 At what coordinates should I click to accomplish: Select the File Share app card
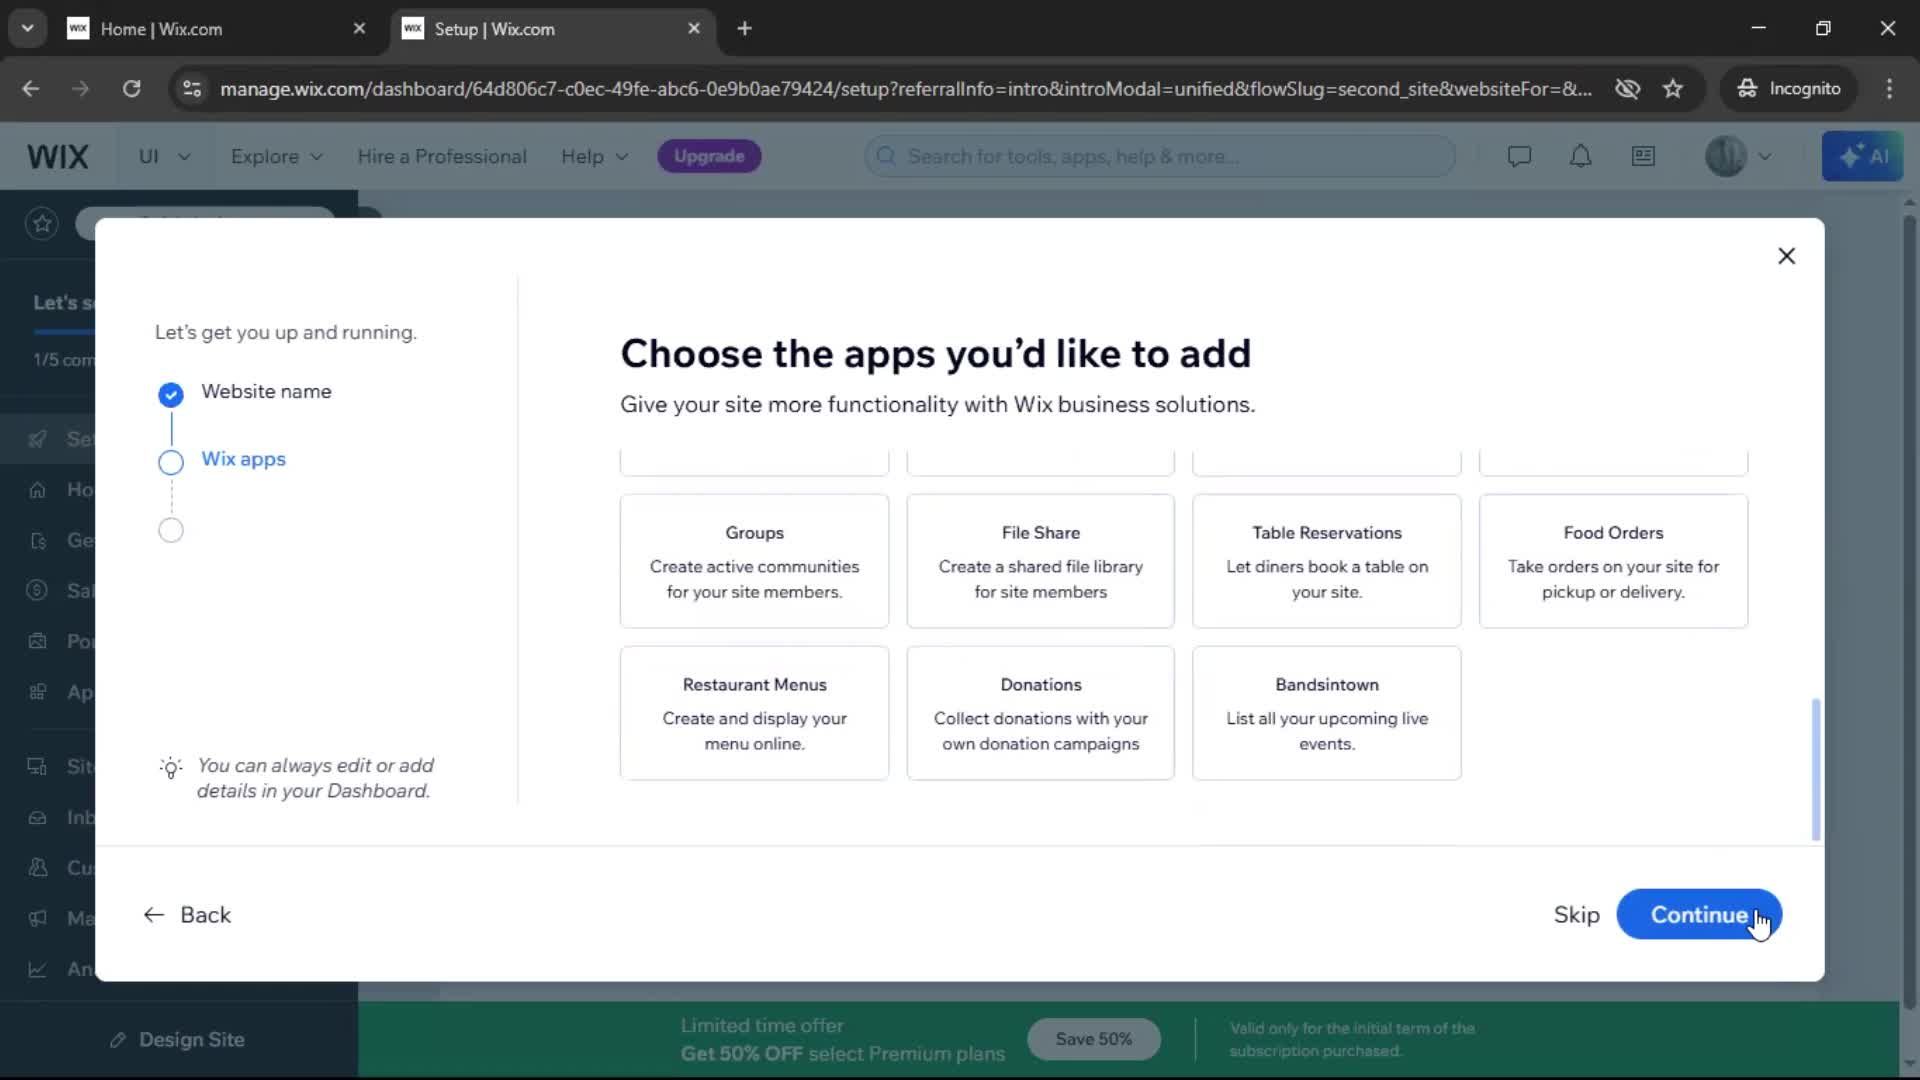[x=1040, y=561]
